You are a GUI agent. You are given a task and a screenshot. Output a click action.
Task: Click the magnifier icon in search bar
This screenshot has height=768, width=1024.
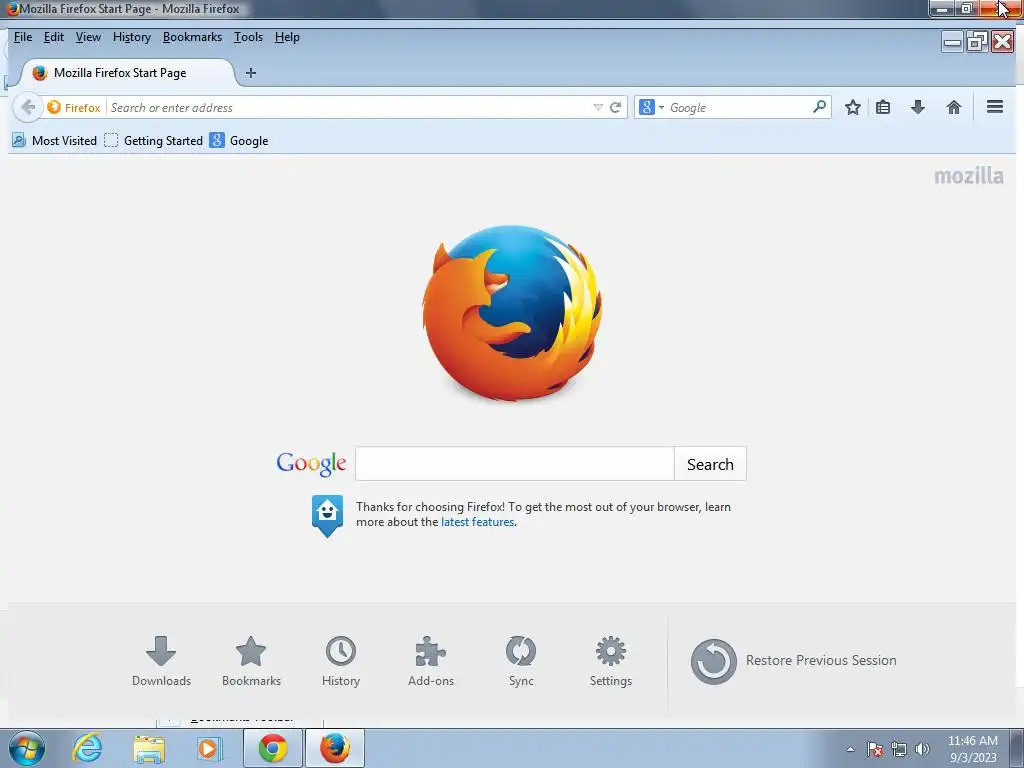[819, 107]
